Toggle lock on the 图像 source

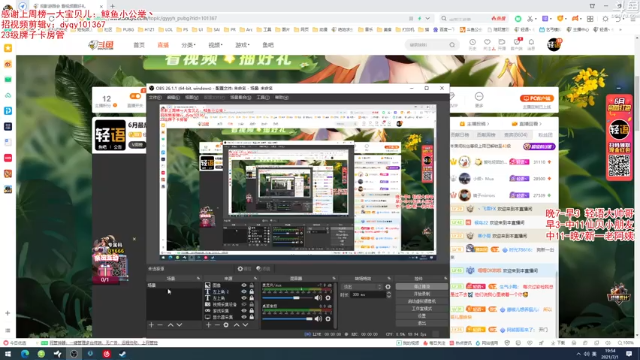(251, 286)
